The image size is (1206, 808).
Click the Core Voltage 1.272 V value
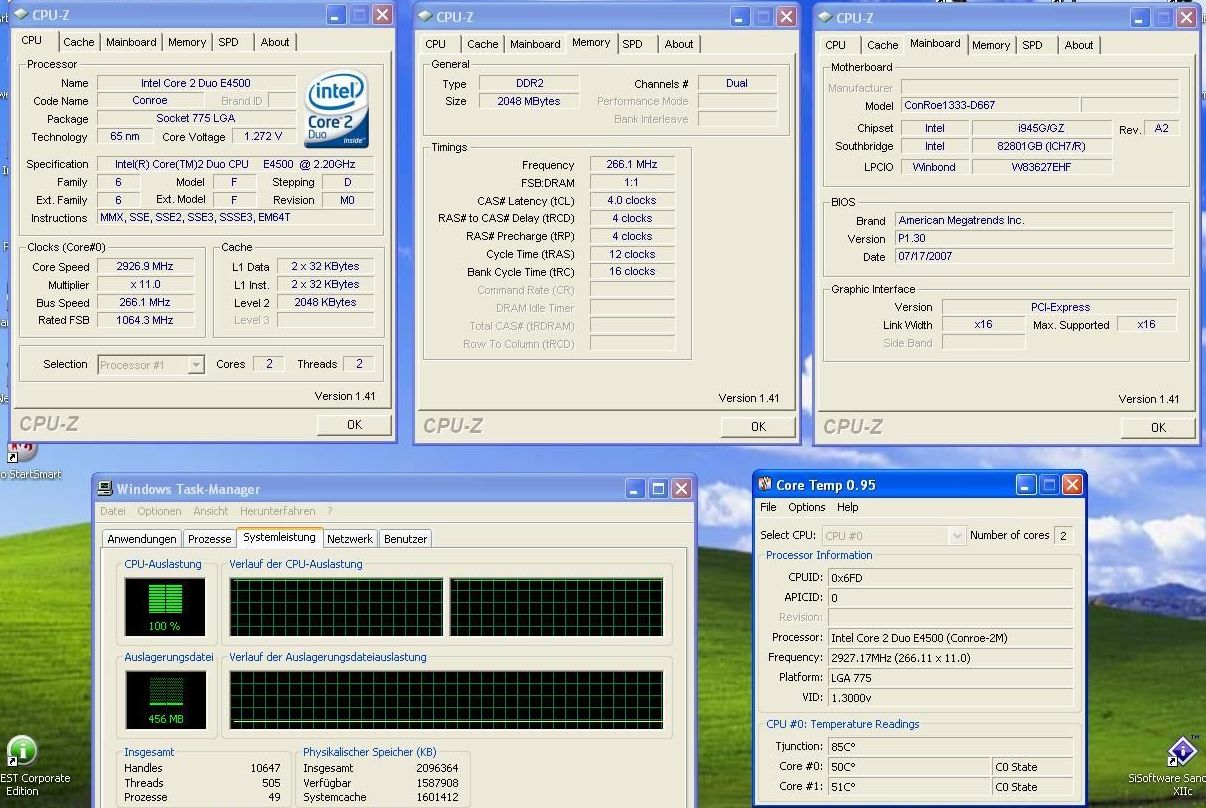click(x=263, y=137)
